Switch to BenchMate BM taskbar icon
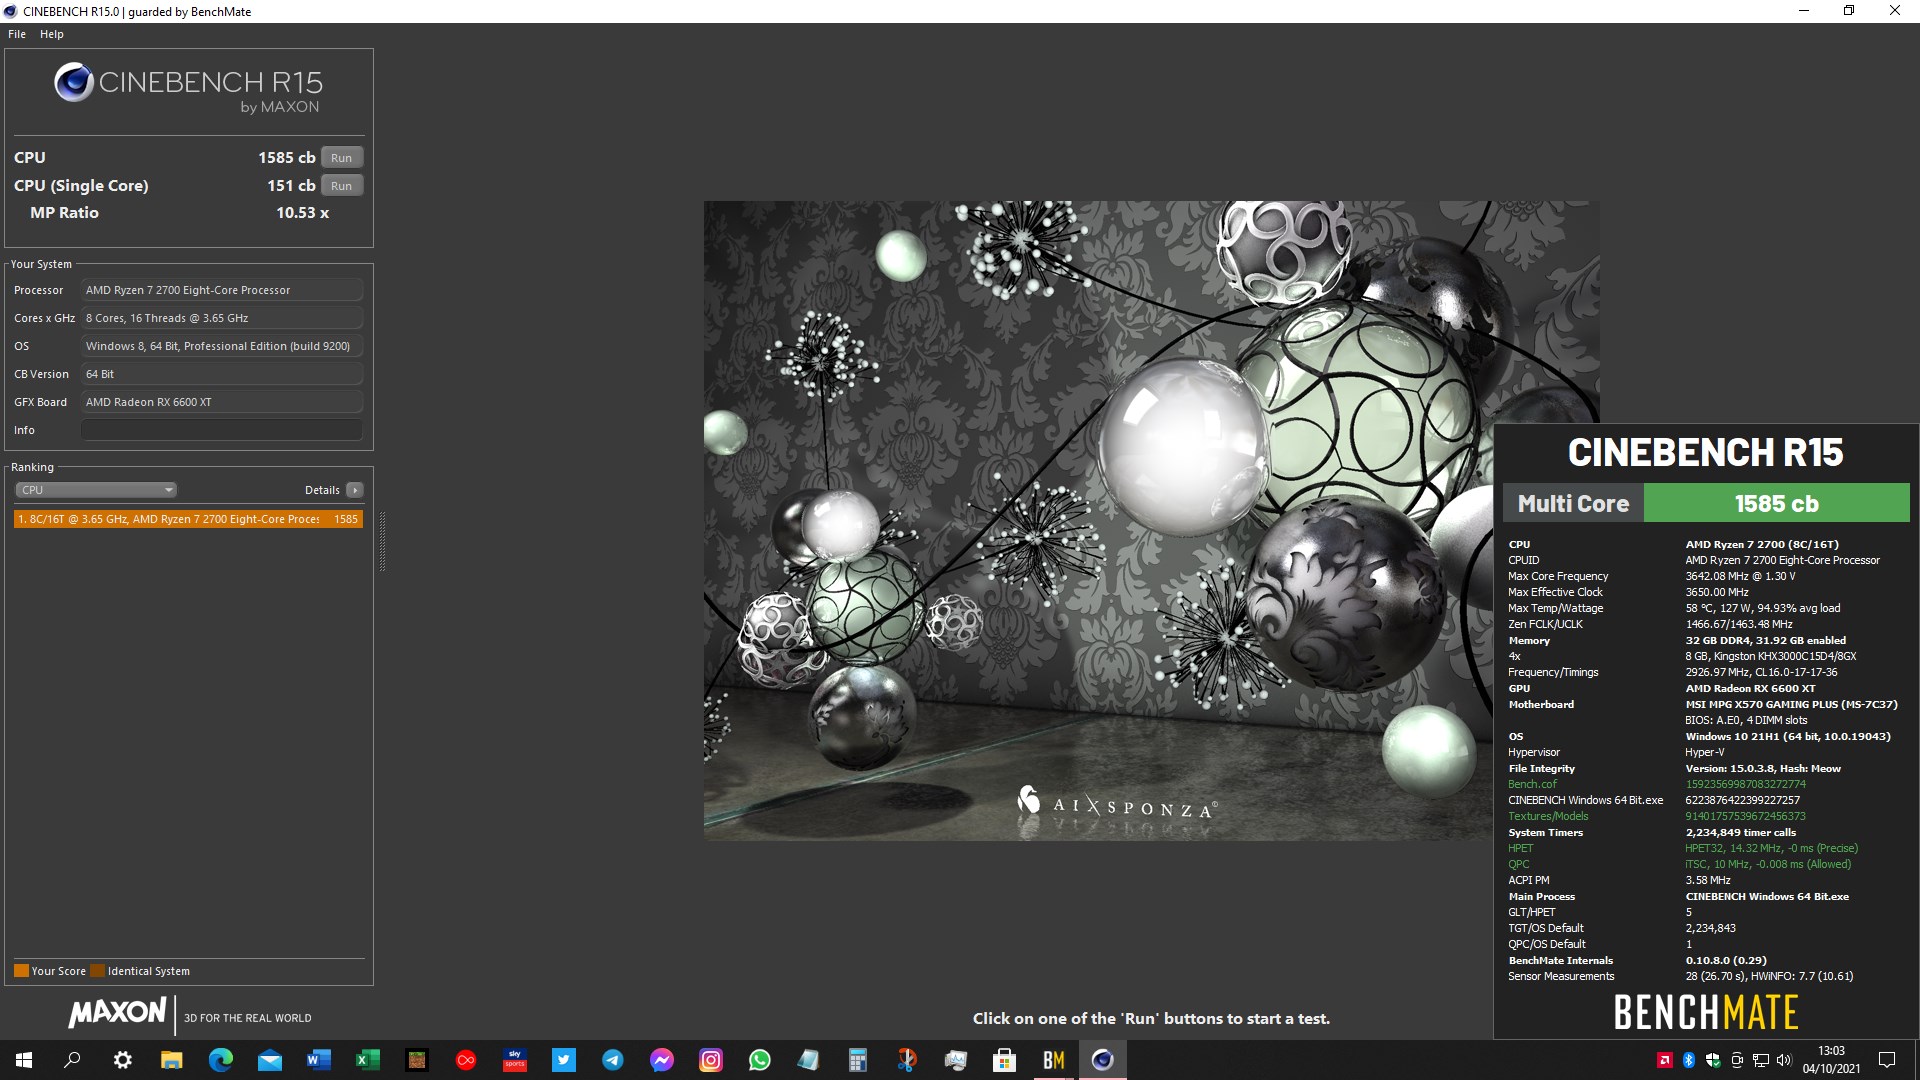 pyautogui.click(x=1053, y=1060)
